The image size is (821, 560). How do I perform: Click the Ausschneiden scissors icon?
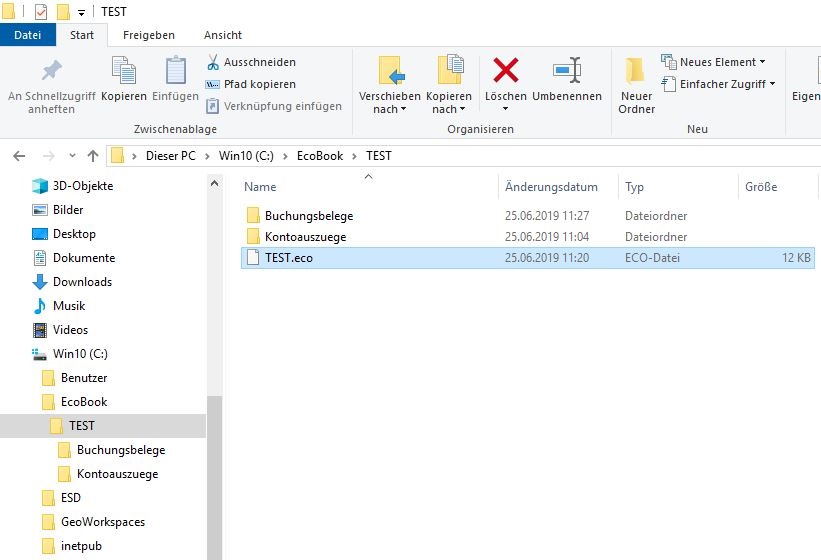[x=213, y=62]
